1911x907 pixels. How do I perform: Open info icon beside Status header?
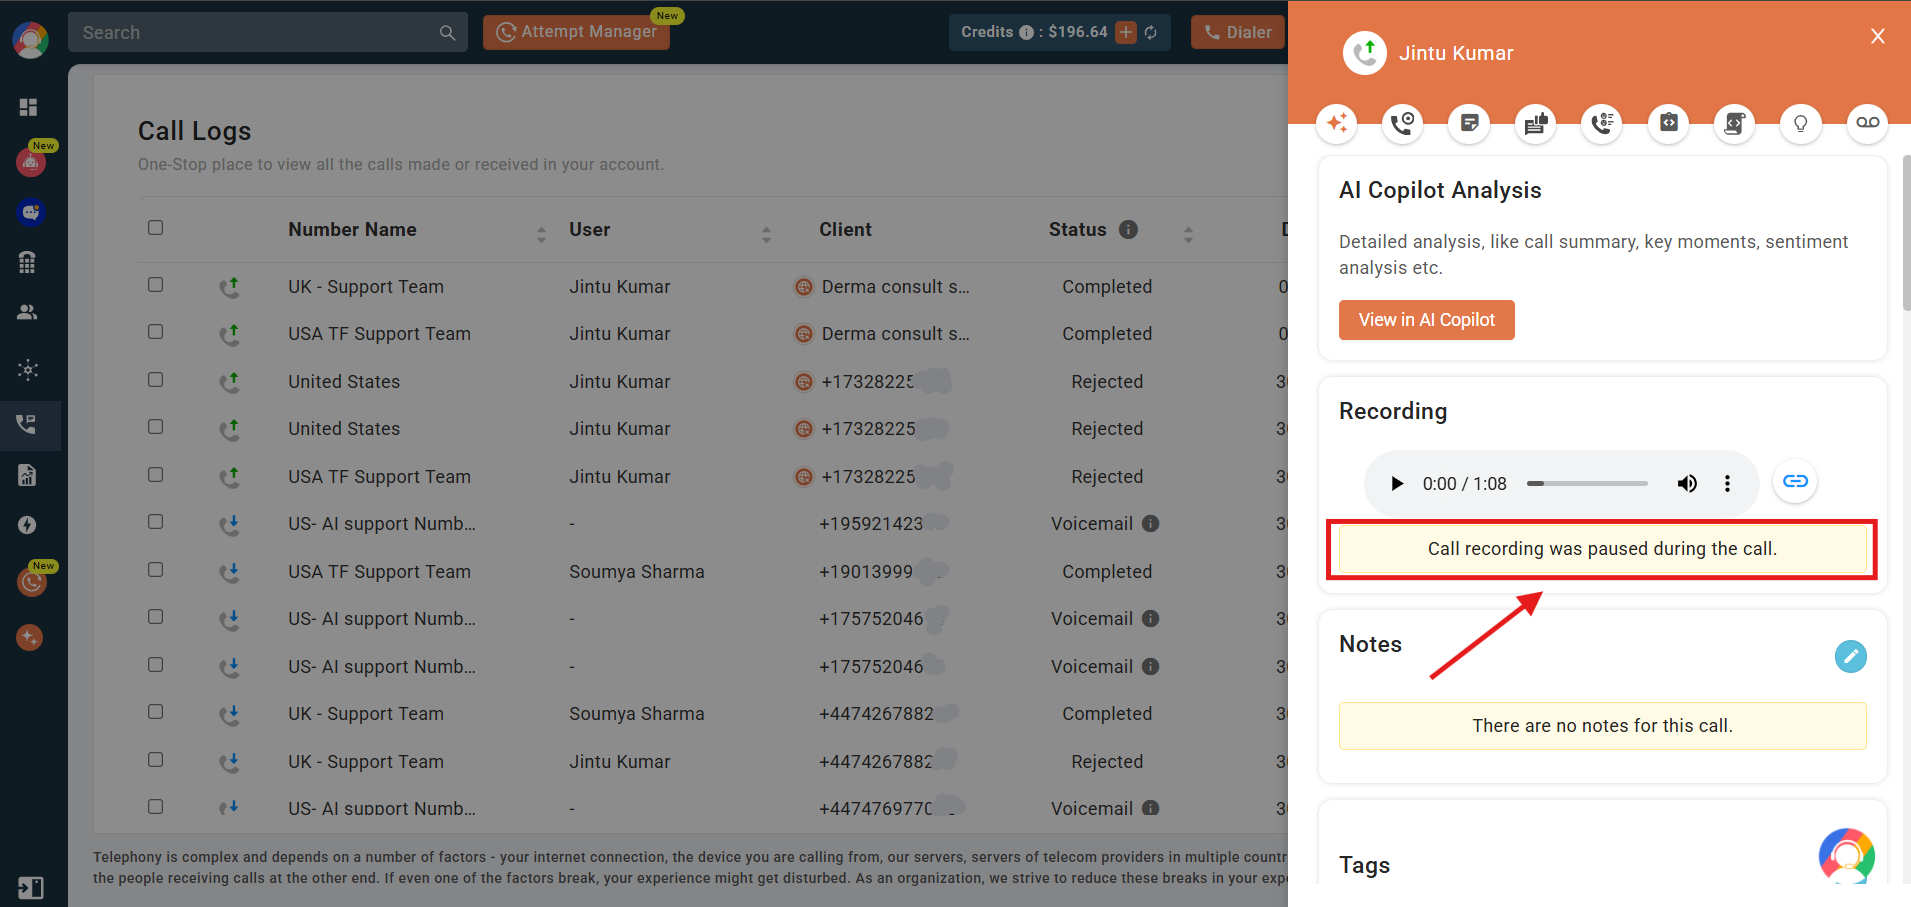pyautogui.click(x=1128, y=229)
